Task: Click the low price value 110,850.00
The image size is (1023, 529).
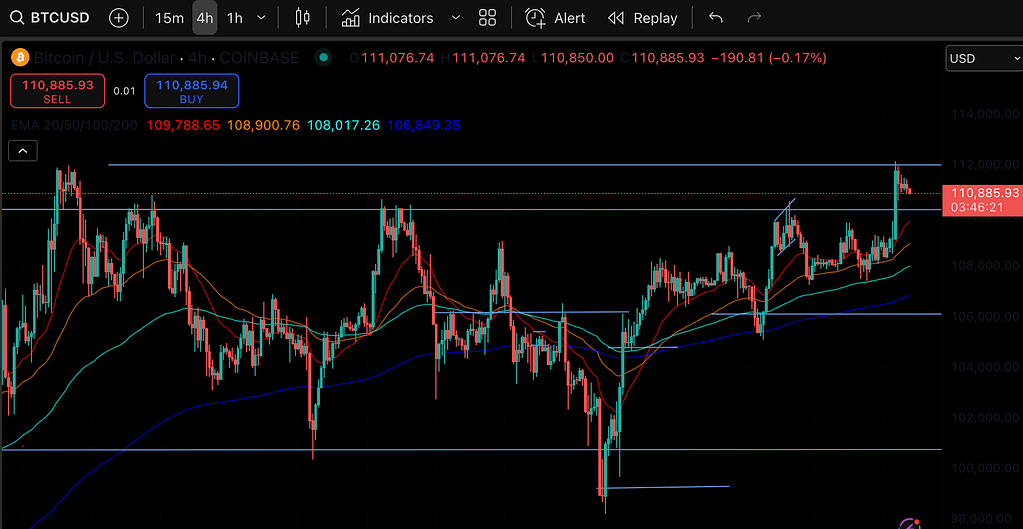Action: (x=577, y=58)
